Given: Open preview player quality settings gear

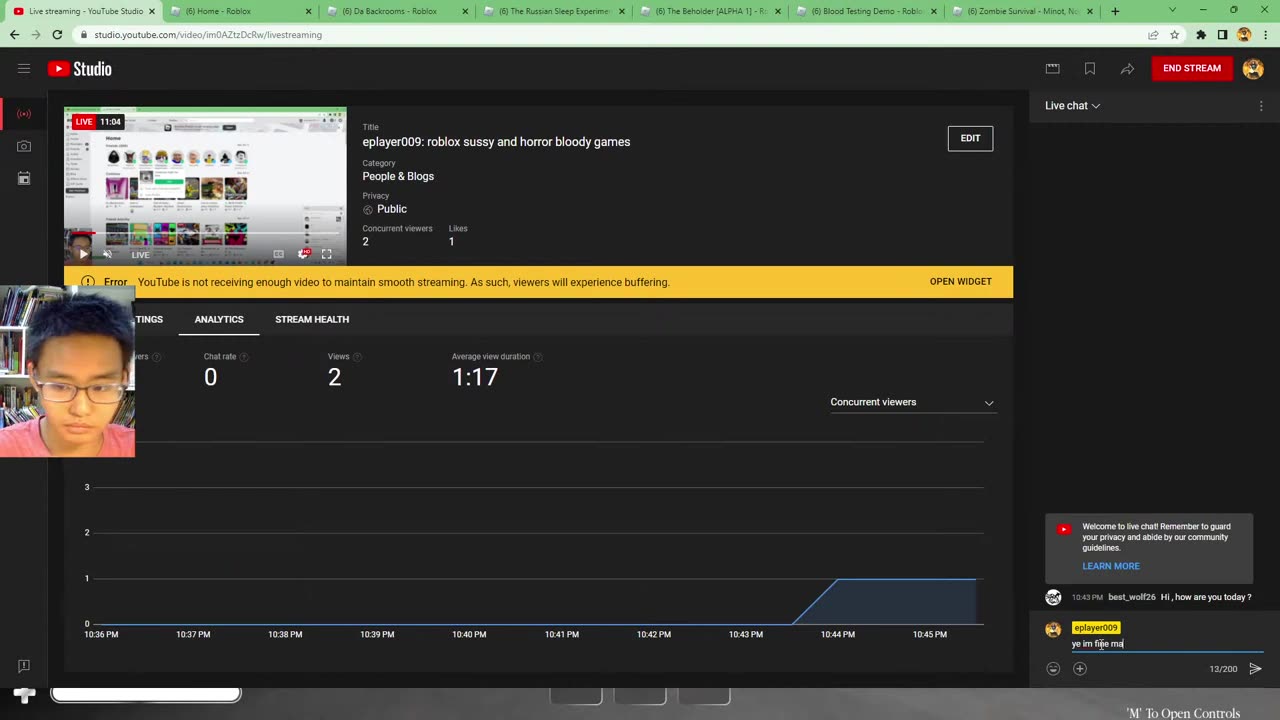Looking at the screenshot, I should (303, 254).
